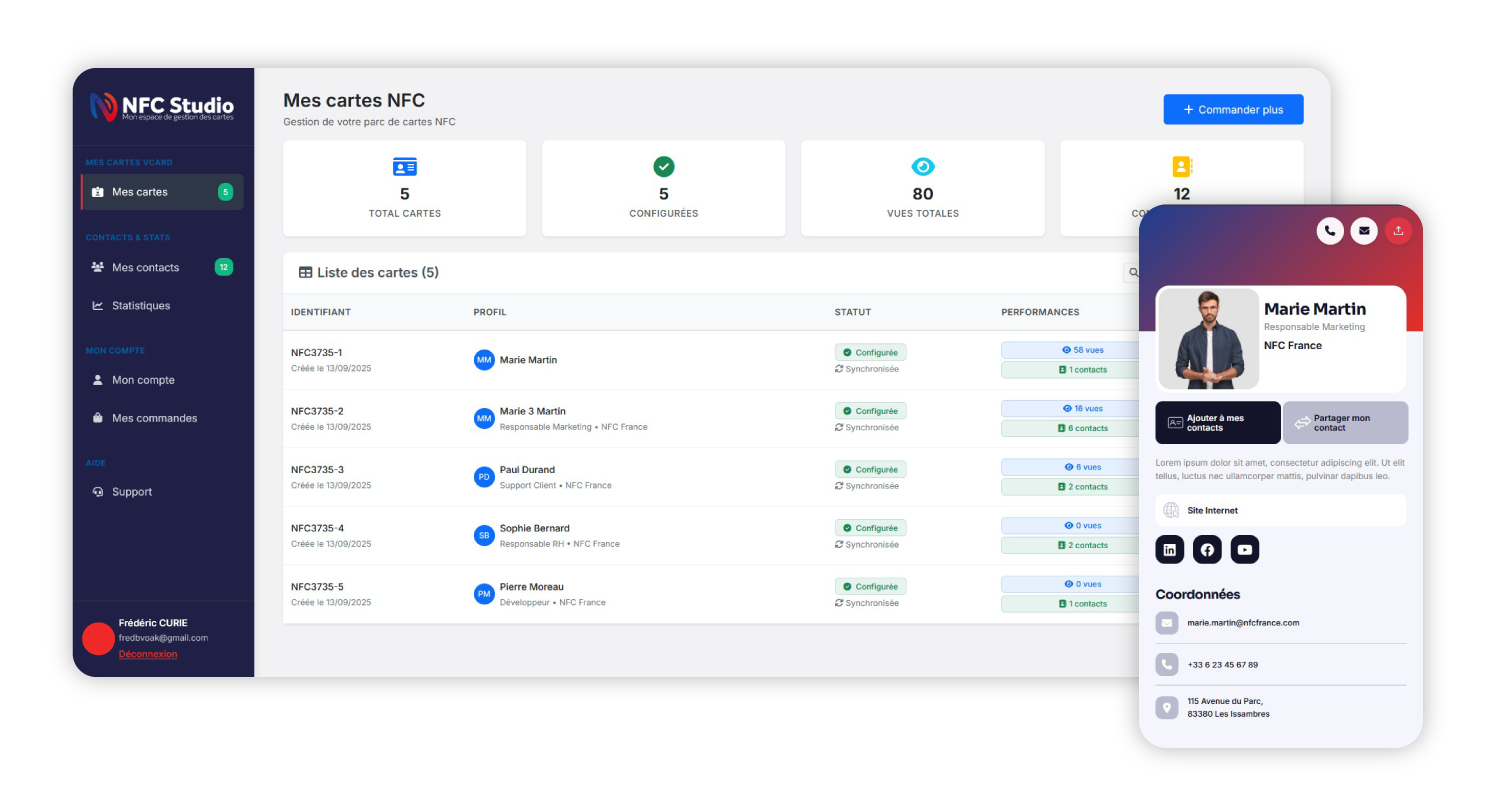
Task: Open Mes commandes in sidebar
Action: 154,418
